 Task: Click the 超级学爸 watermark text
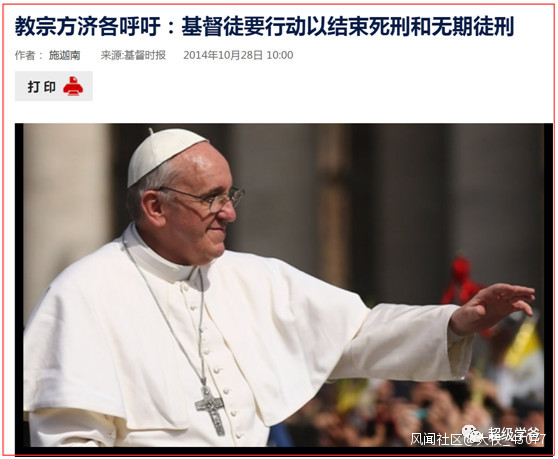(513, 434)
